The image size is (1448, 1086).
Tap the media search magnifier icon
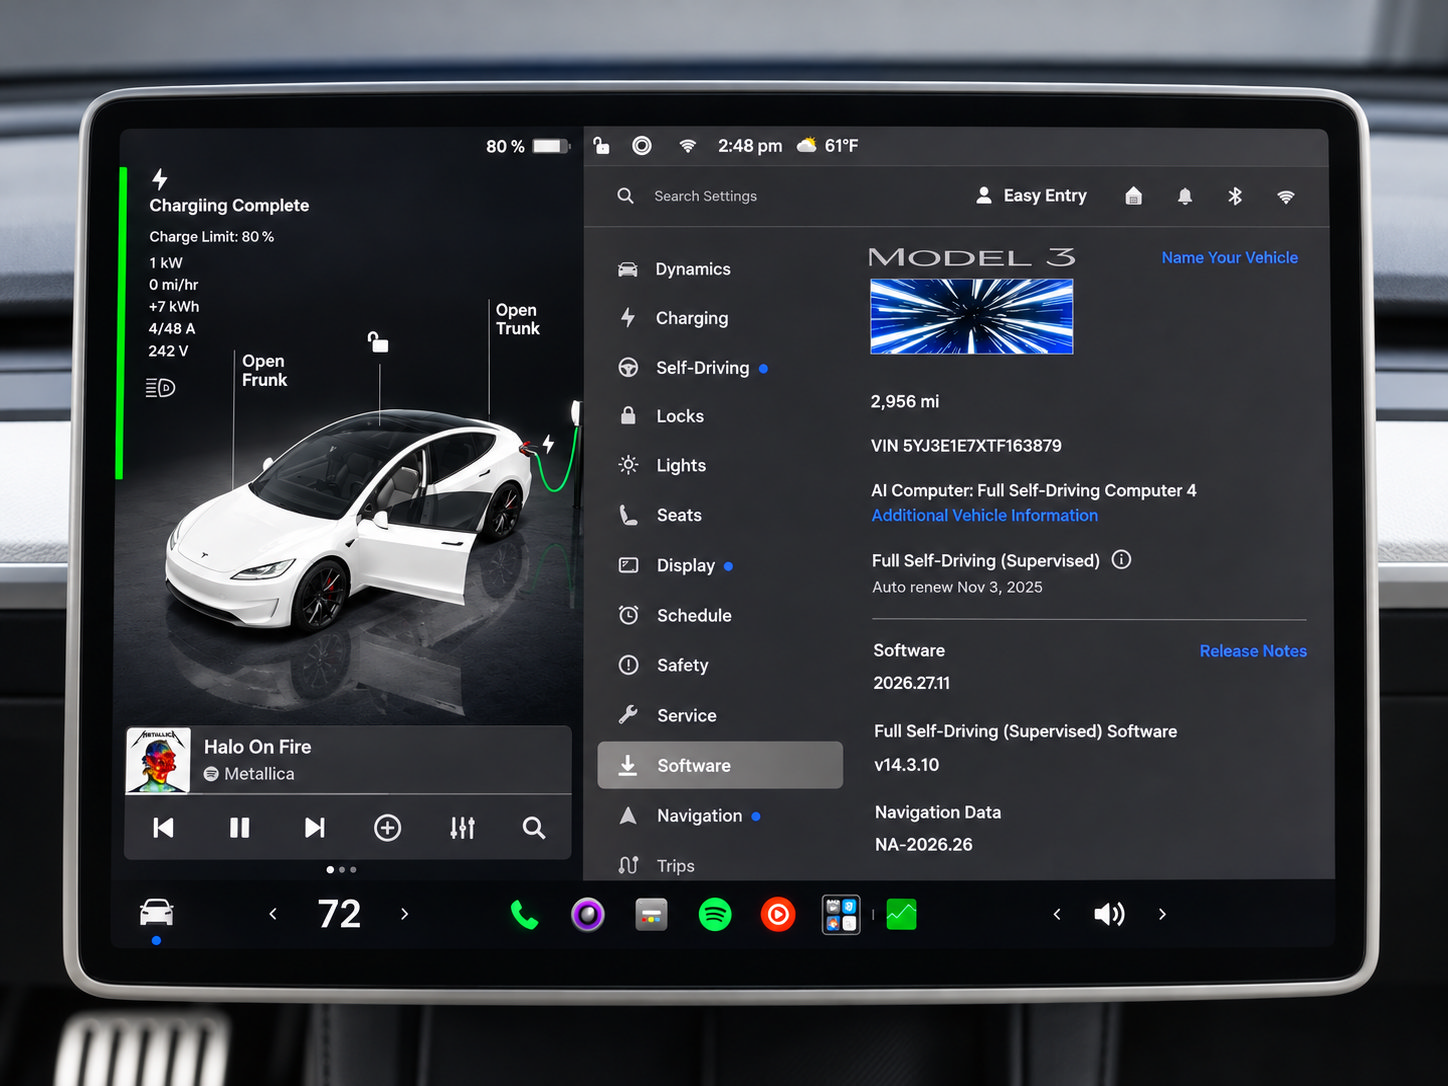534,828
